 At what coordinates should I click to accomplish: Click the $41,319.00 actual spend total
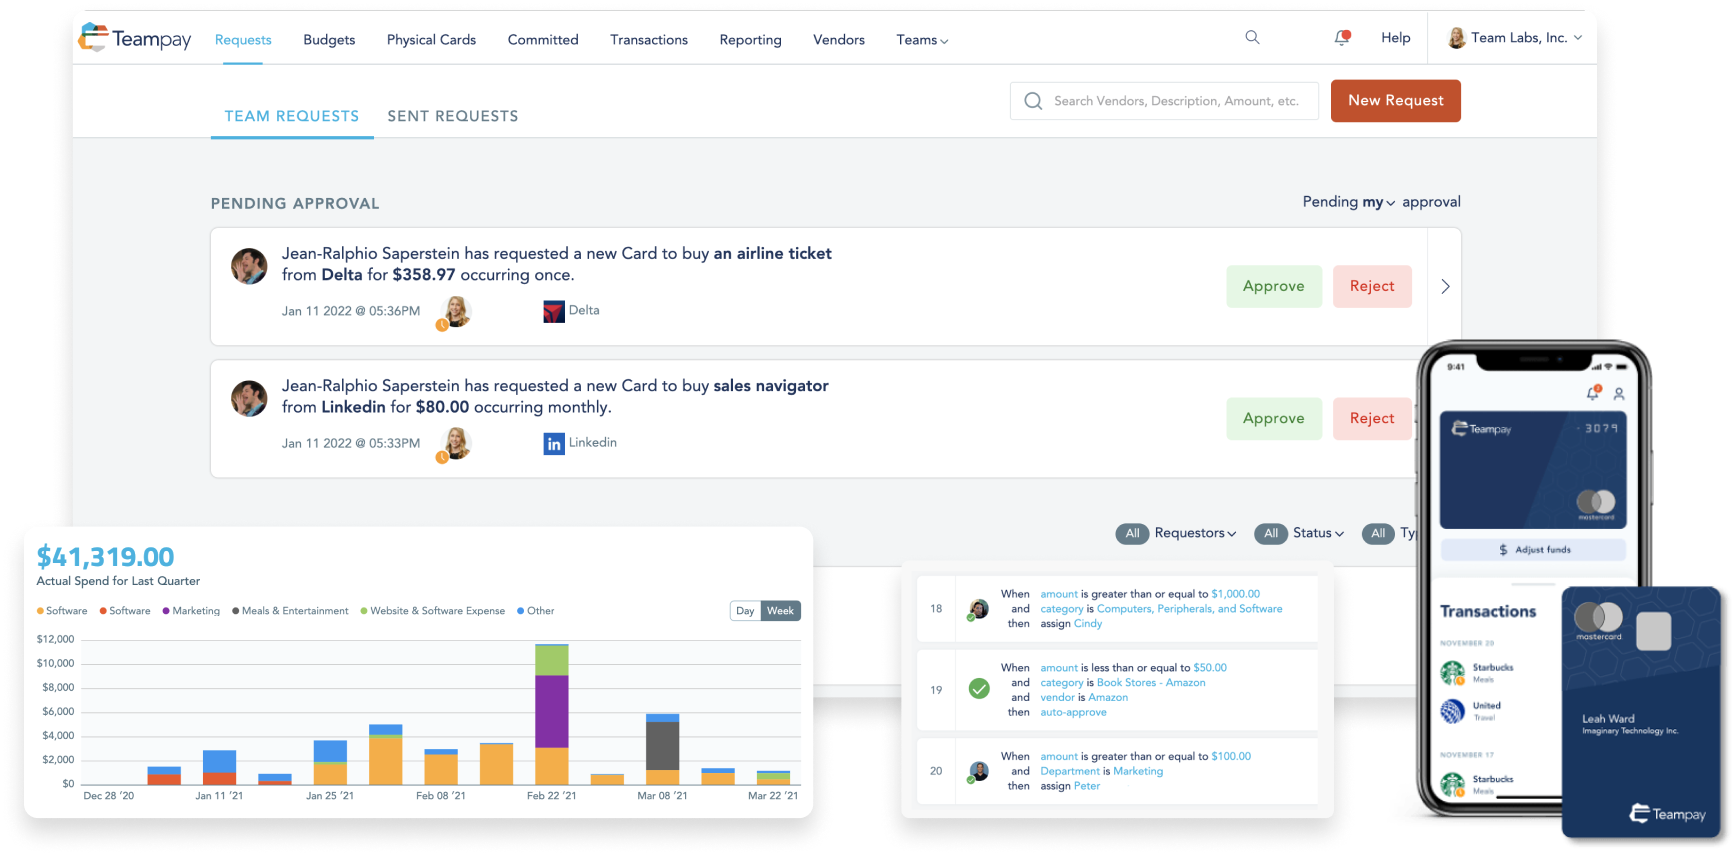[x=105, y=557]
